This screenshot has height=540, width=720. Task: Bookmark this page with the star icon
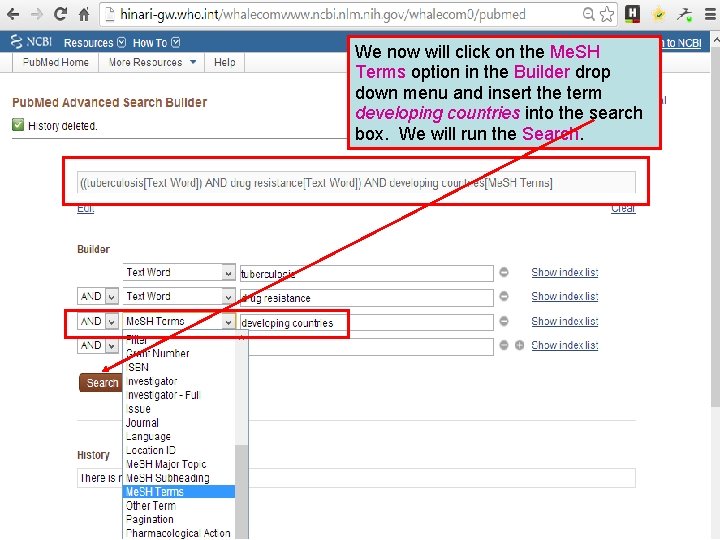607,14
